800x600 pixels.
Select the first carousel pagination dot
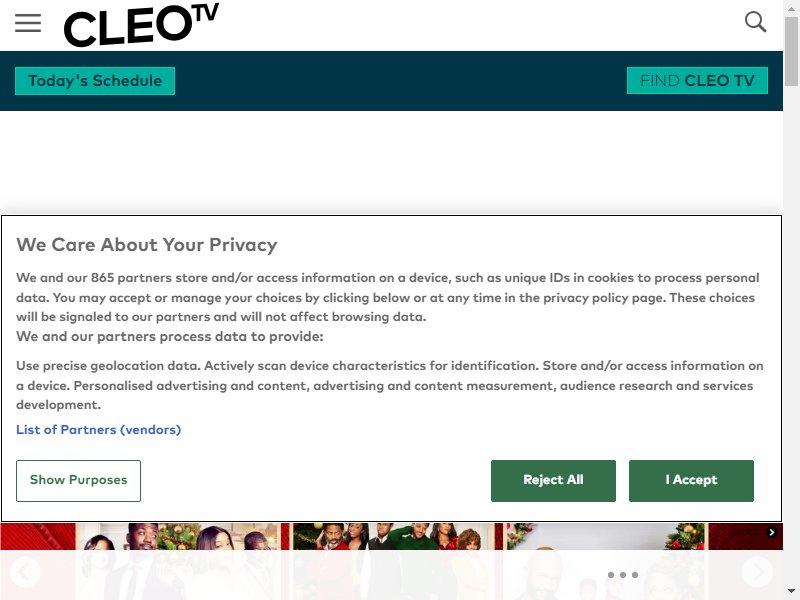(611, 575)
